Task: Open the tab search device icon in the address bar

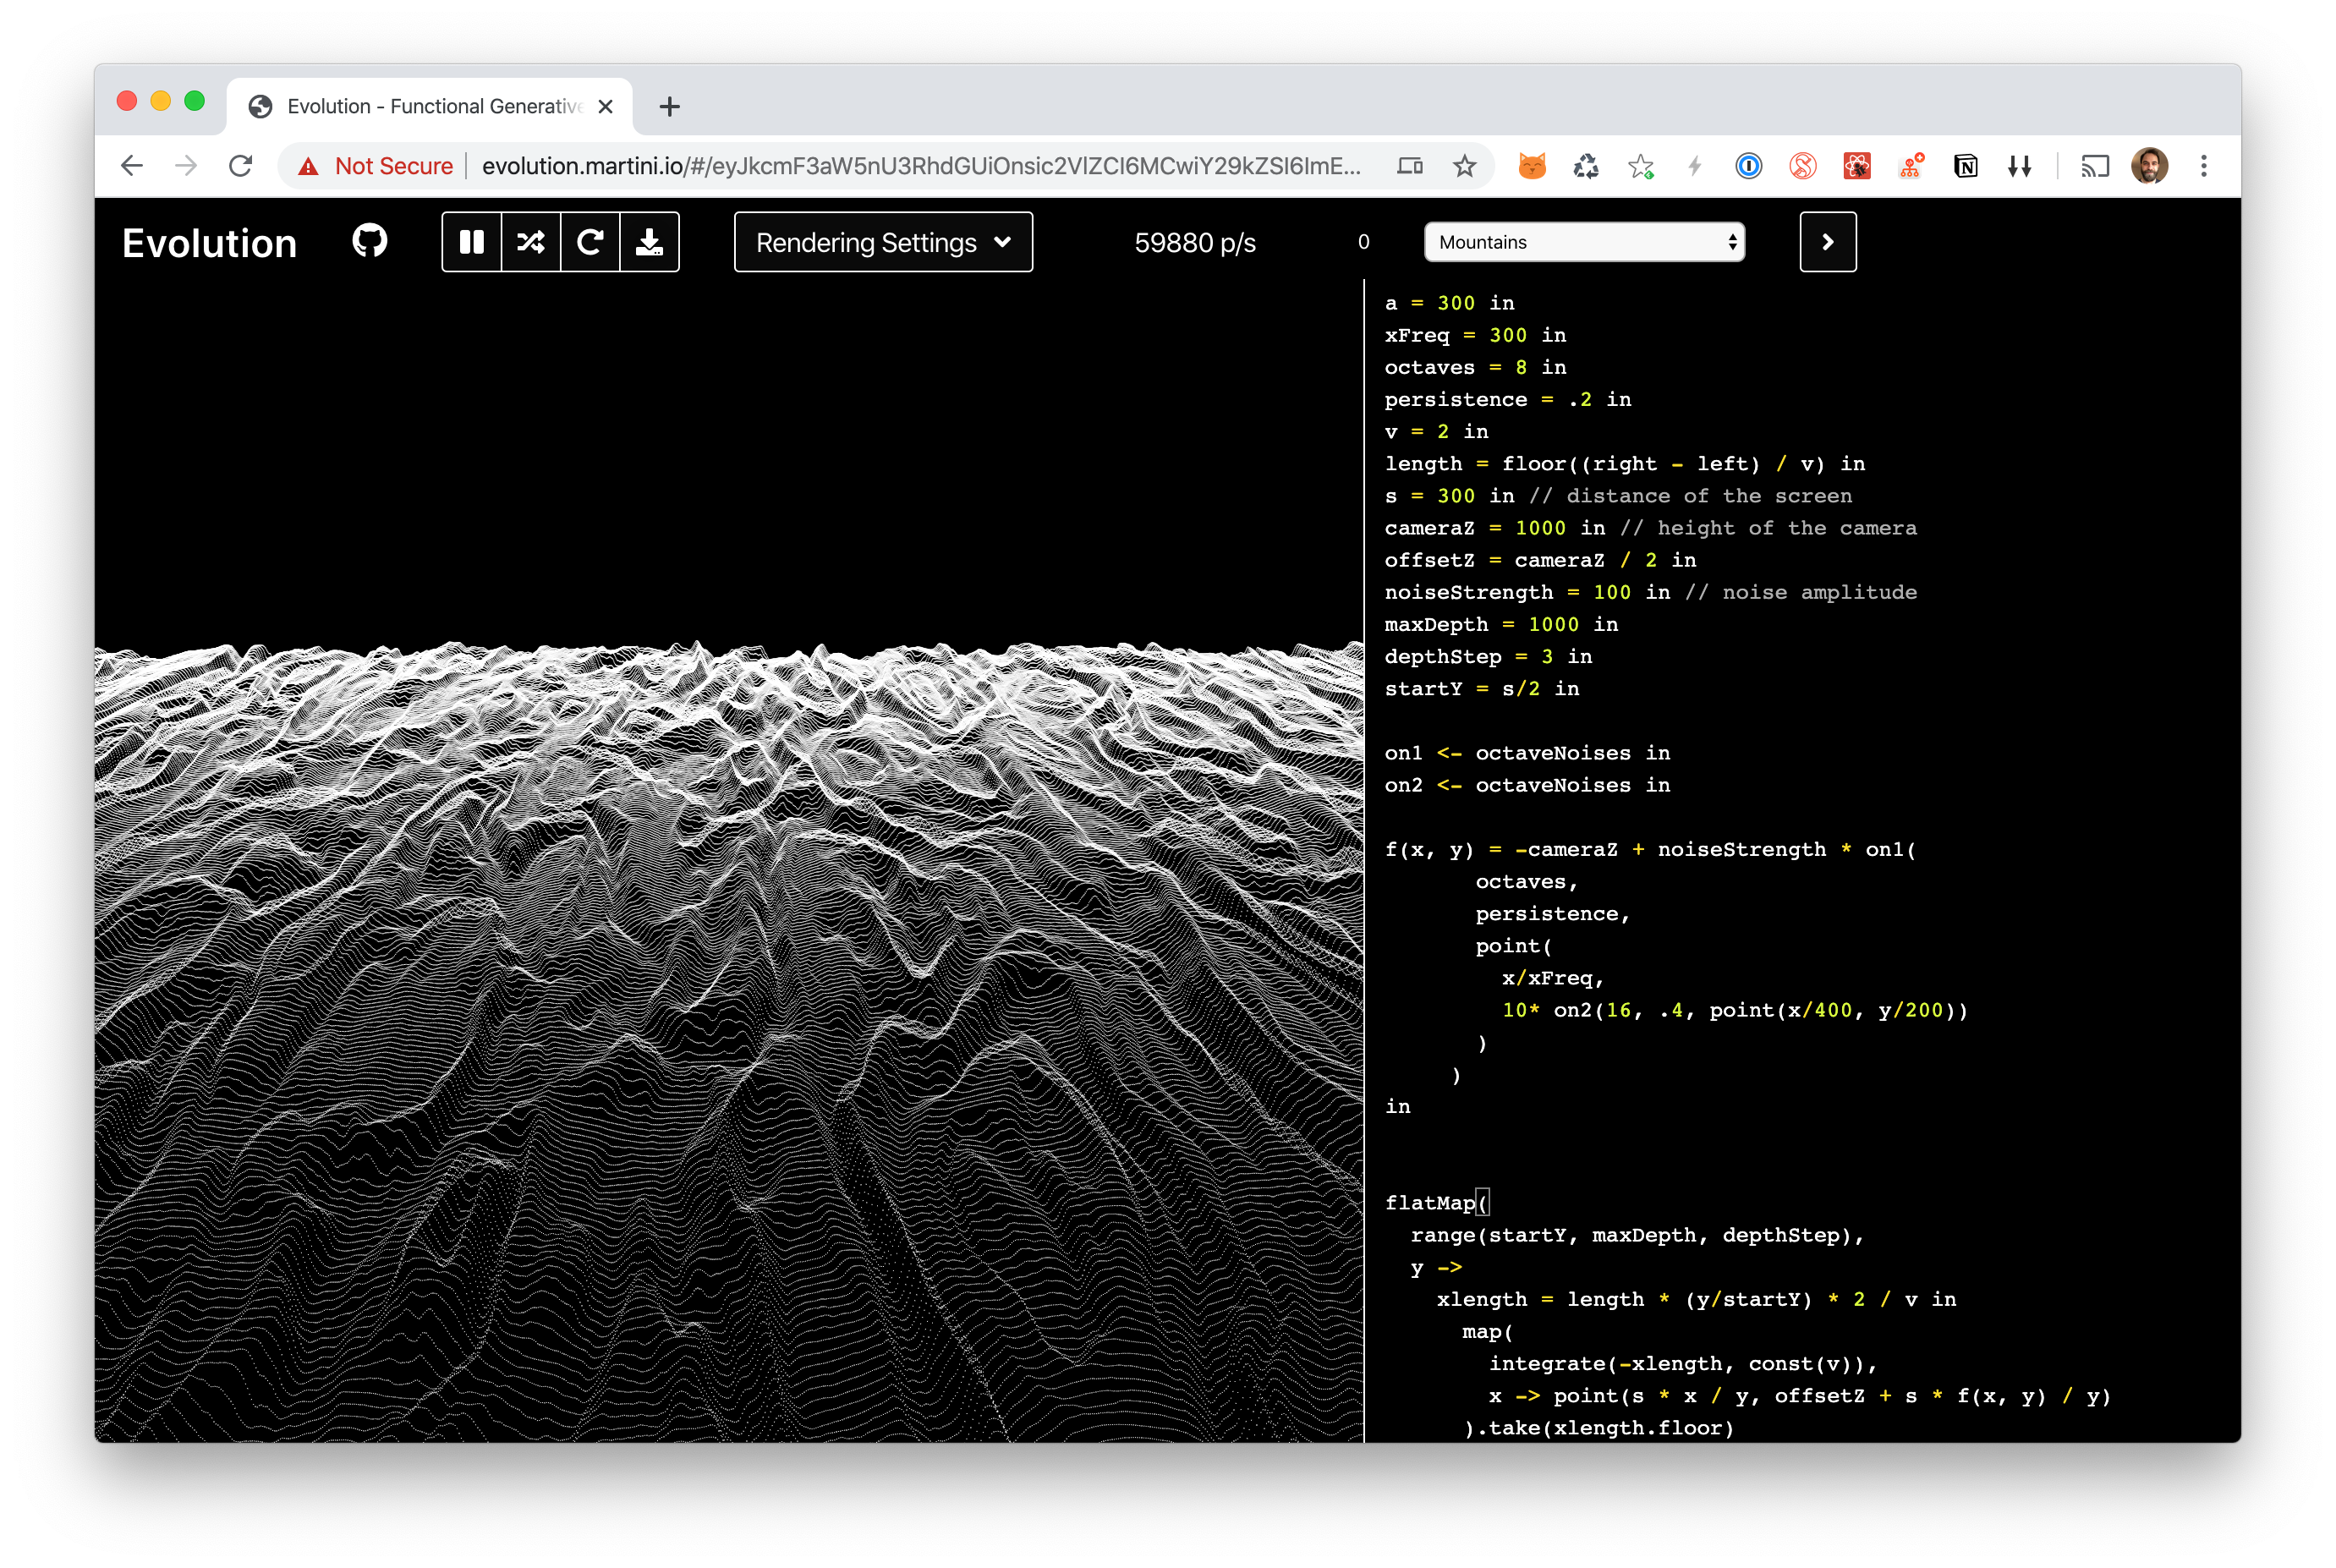Action: (1409, 166)
